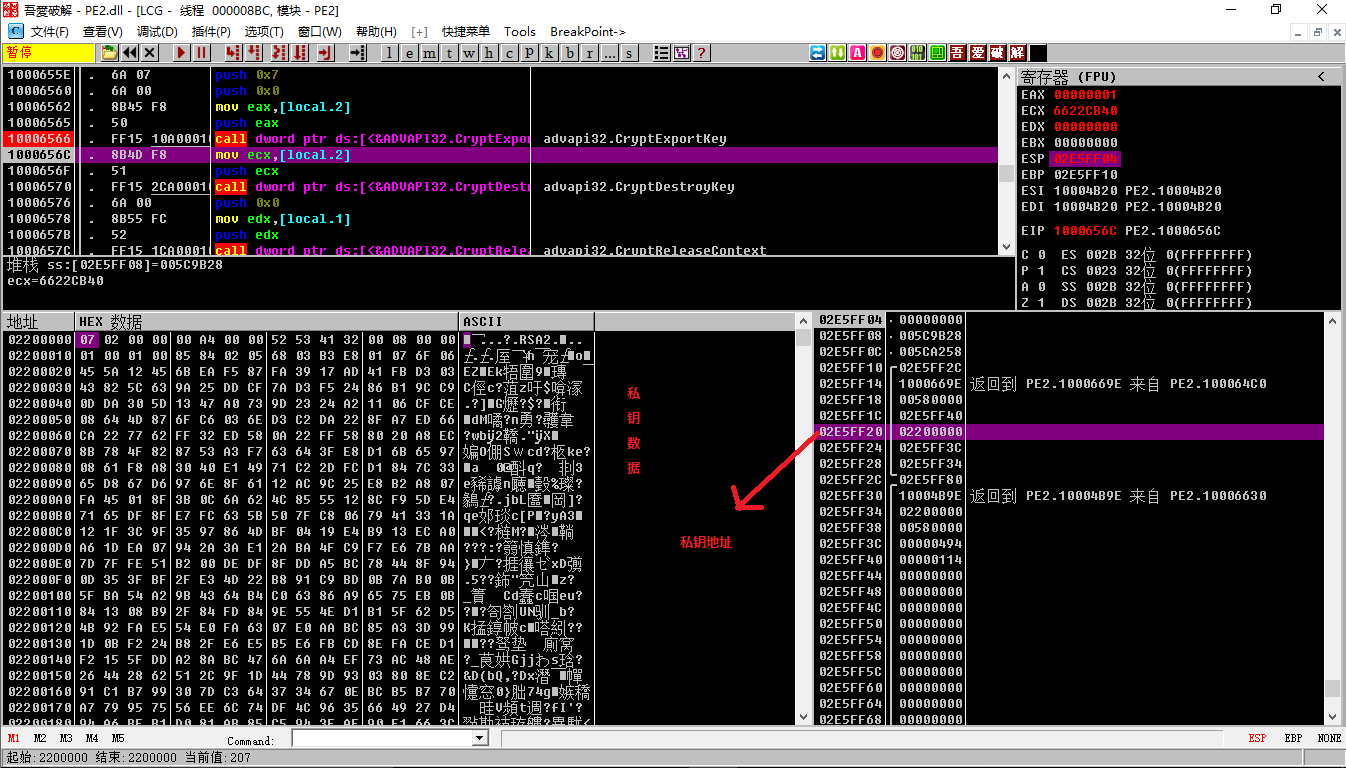The image size is (1346, 768).
Task: Click the Pause debugging icon
Action: tap(202, 53)
